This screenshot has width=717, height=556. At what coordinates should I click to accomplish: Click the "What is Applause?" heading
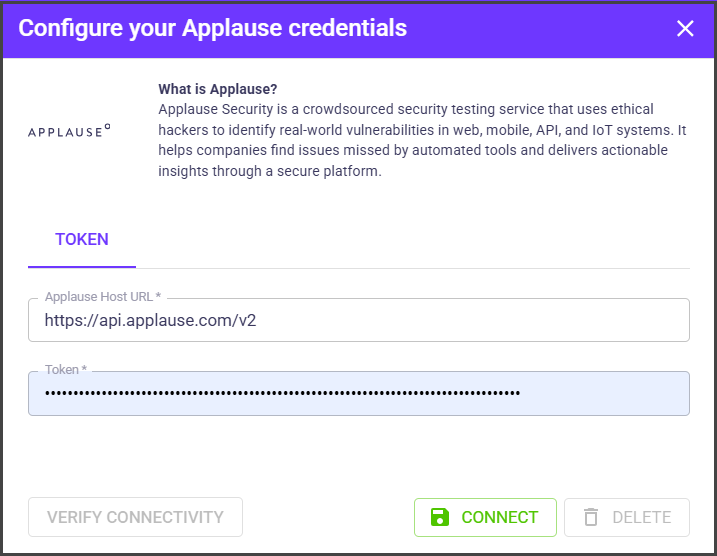point(219,89)
